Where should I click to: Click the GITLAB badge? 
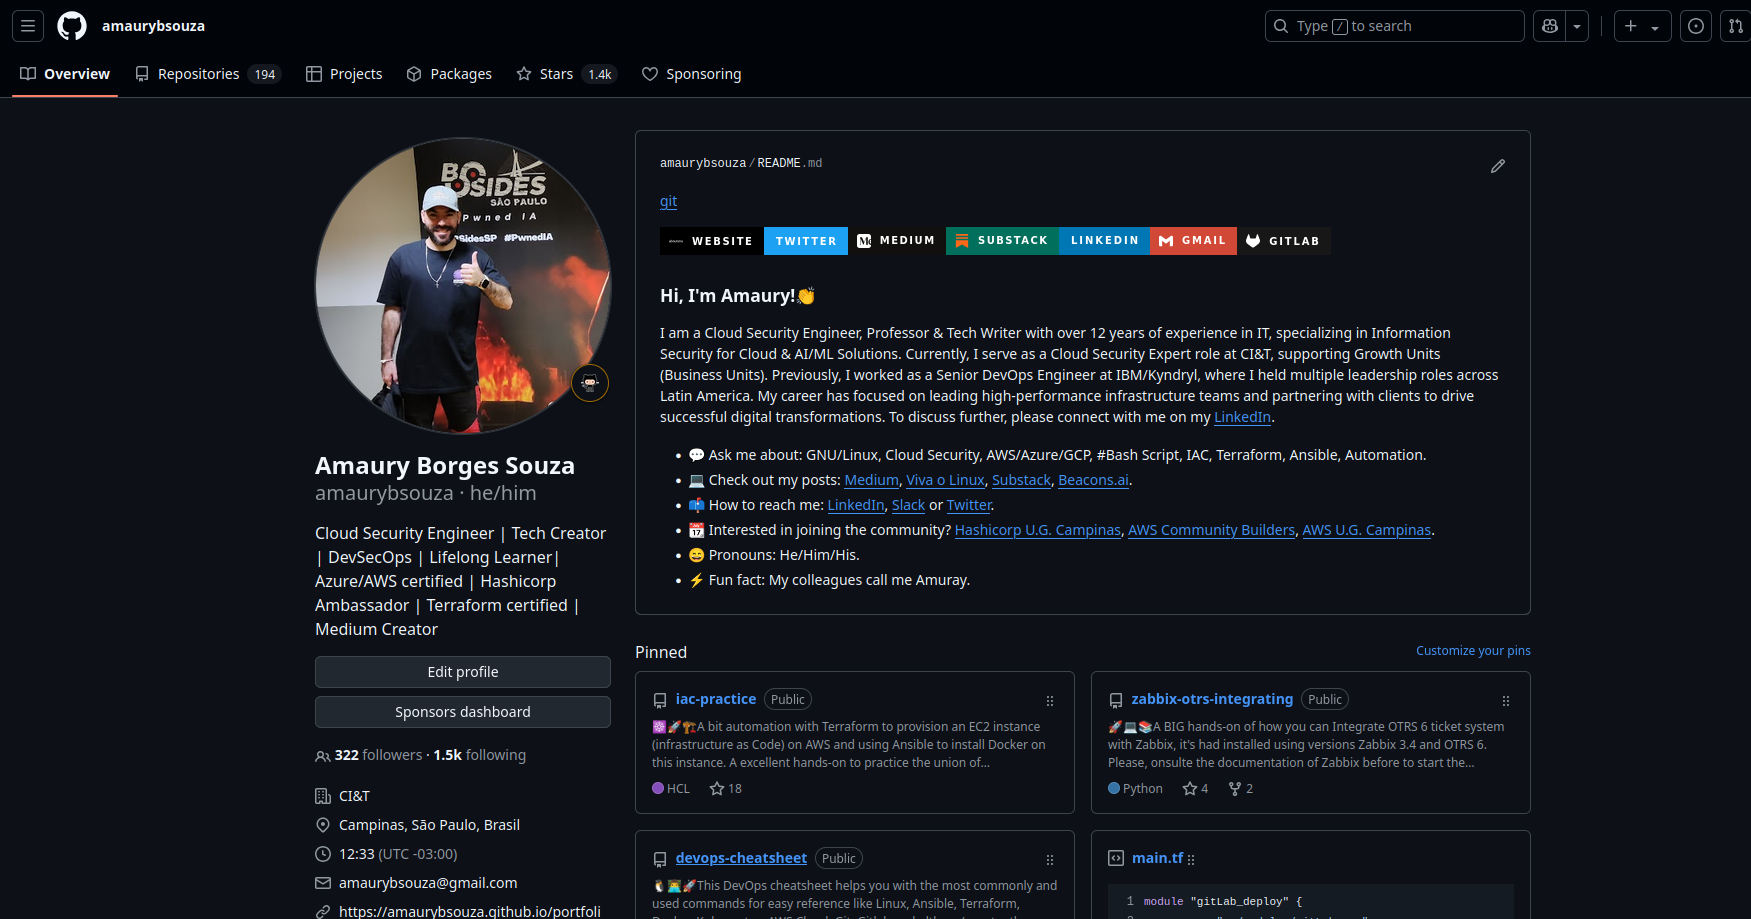click(x=1284, y=241)
